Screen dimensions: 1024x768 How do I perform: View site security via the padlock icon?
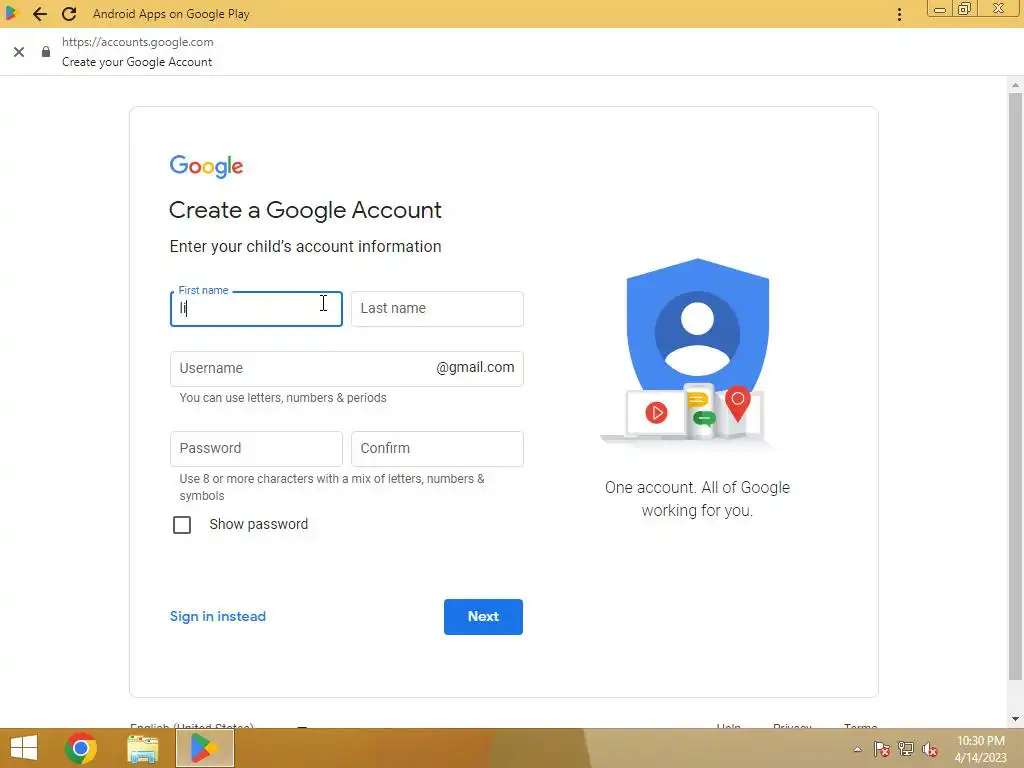46,52
